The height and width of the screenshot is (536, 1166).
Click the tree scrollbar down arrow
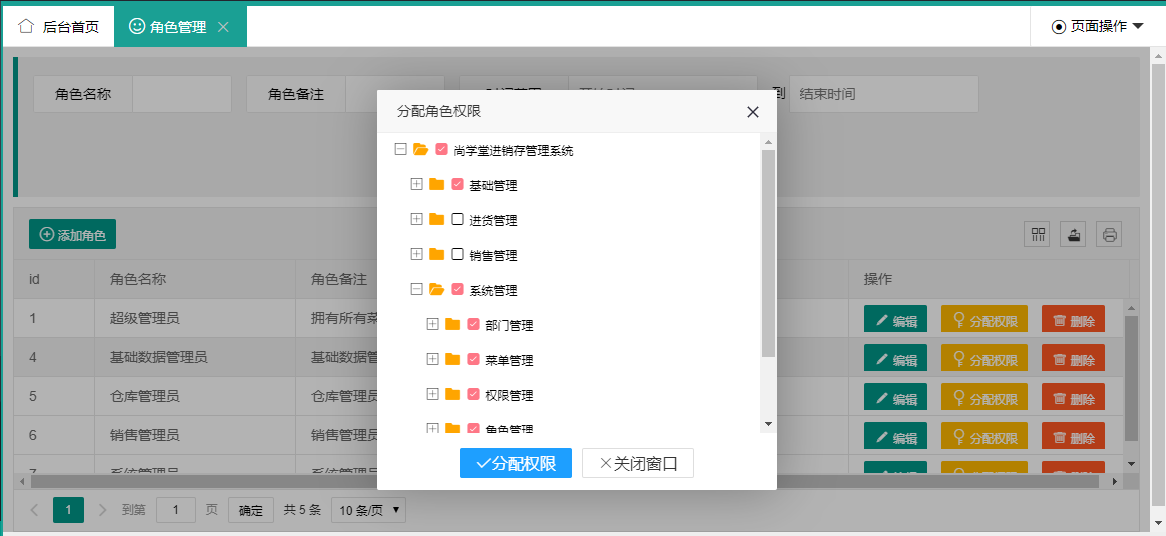768,424
